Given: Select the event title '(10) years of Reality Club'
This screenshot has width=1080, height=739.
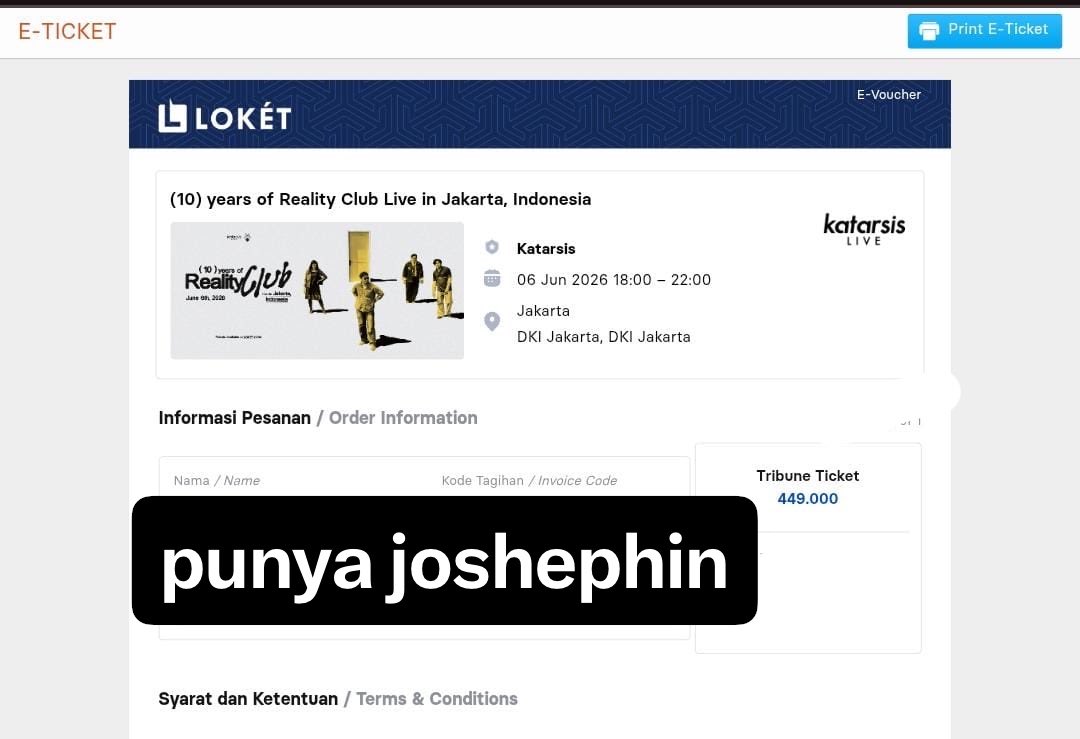Looking at the screenshot, I should [380, 199].
